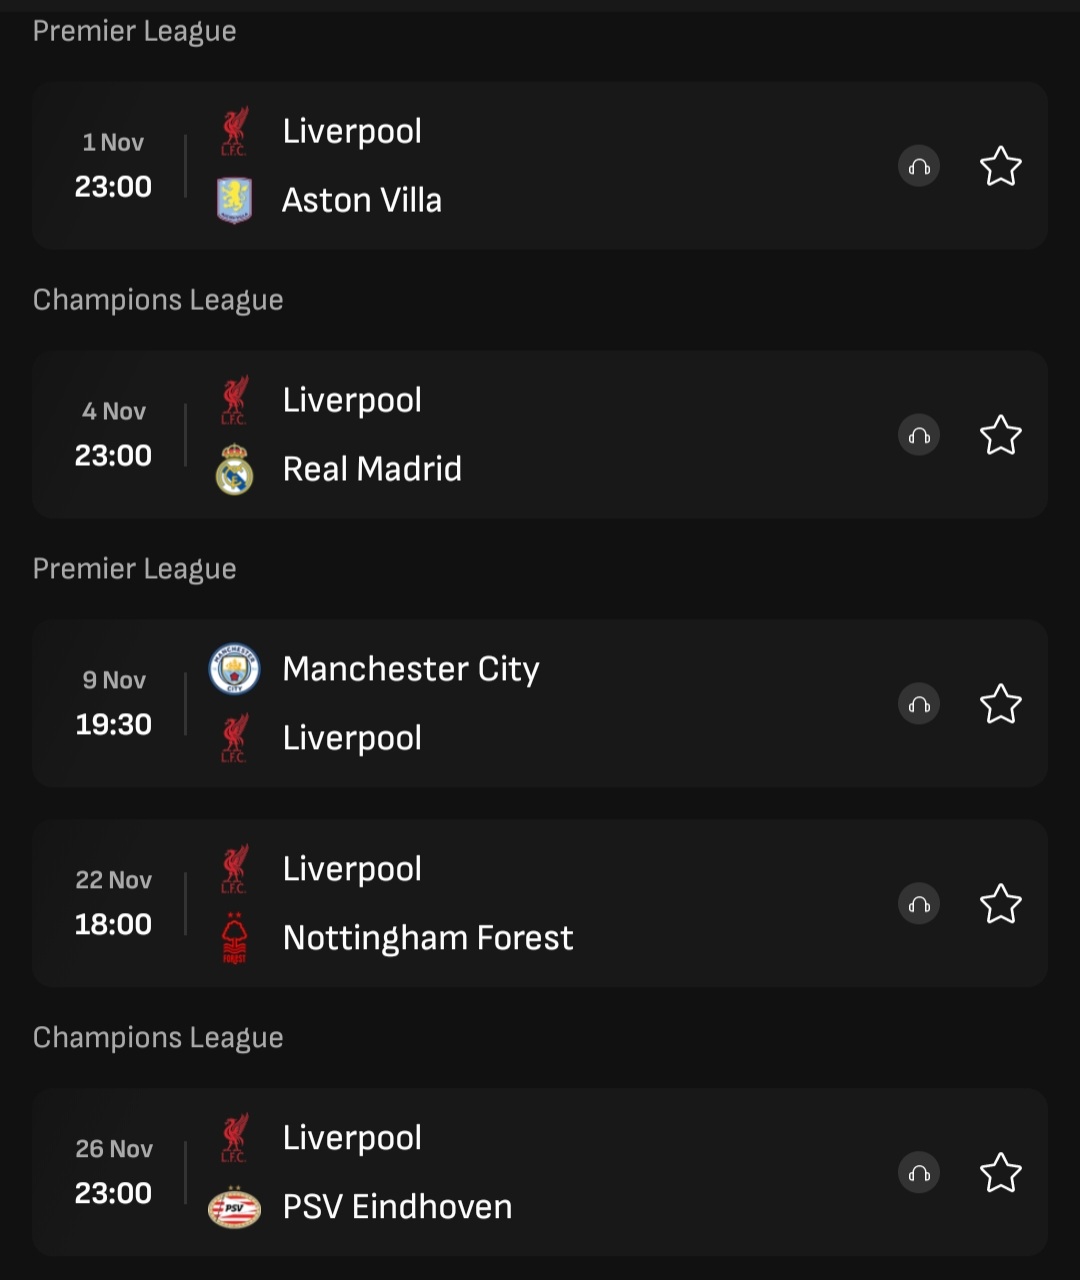Tap headphones icon for Nottingham Forest match
This screenshot has height=1280, width=1080.
pyautogui.click(x=919, y=904)
